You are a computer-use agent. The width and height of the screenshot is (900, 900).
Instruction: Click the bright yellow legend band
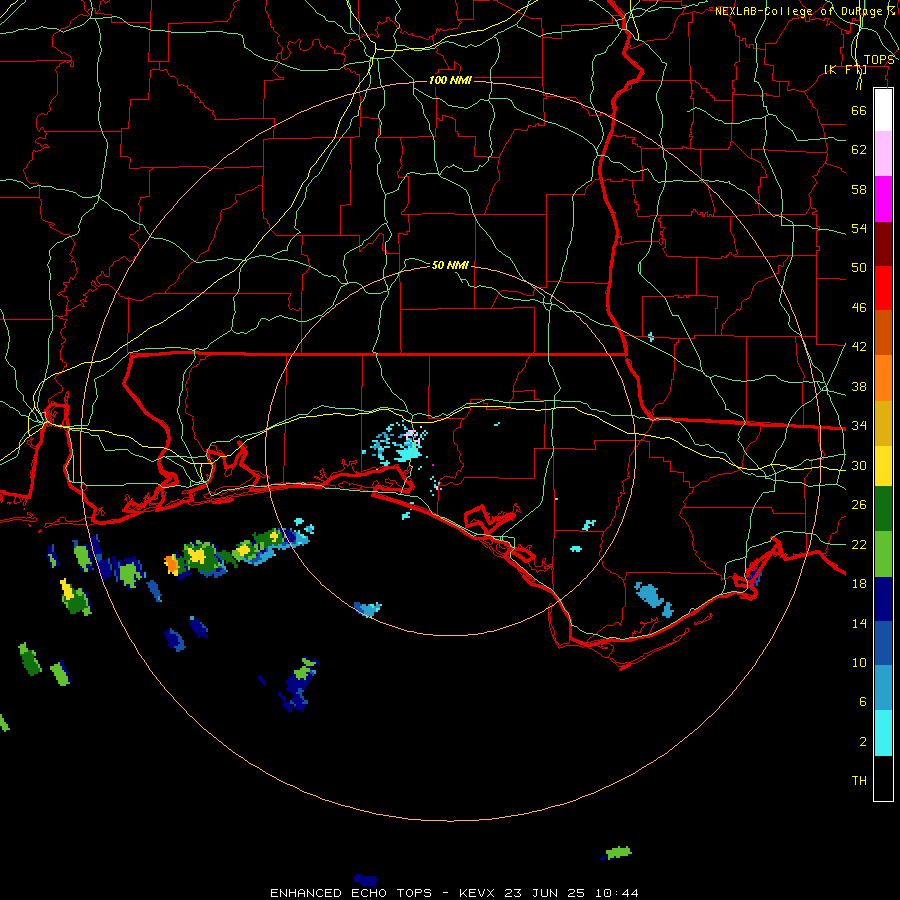(x=883, y=466)
